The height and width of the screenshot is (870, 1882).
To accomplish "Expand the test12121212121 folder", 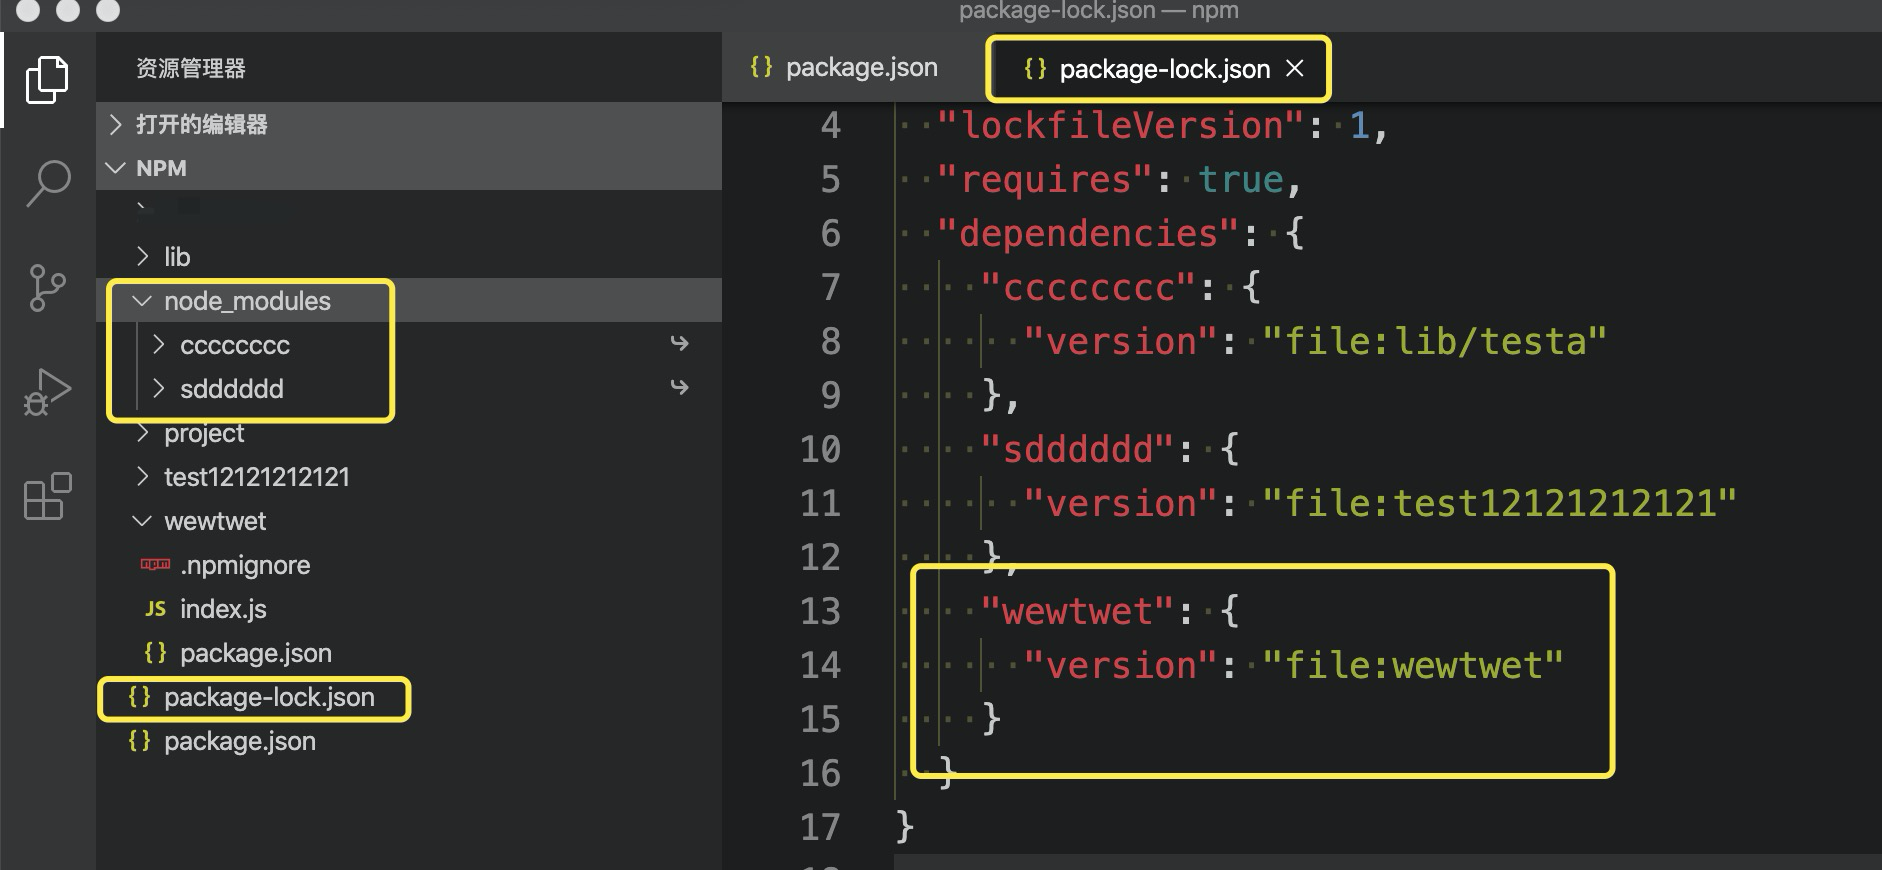I will [256, 477].
